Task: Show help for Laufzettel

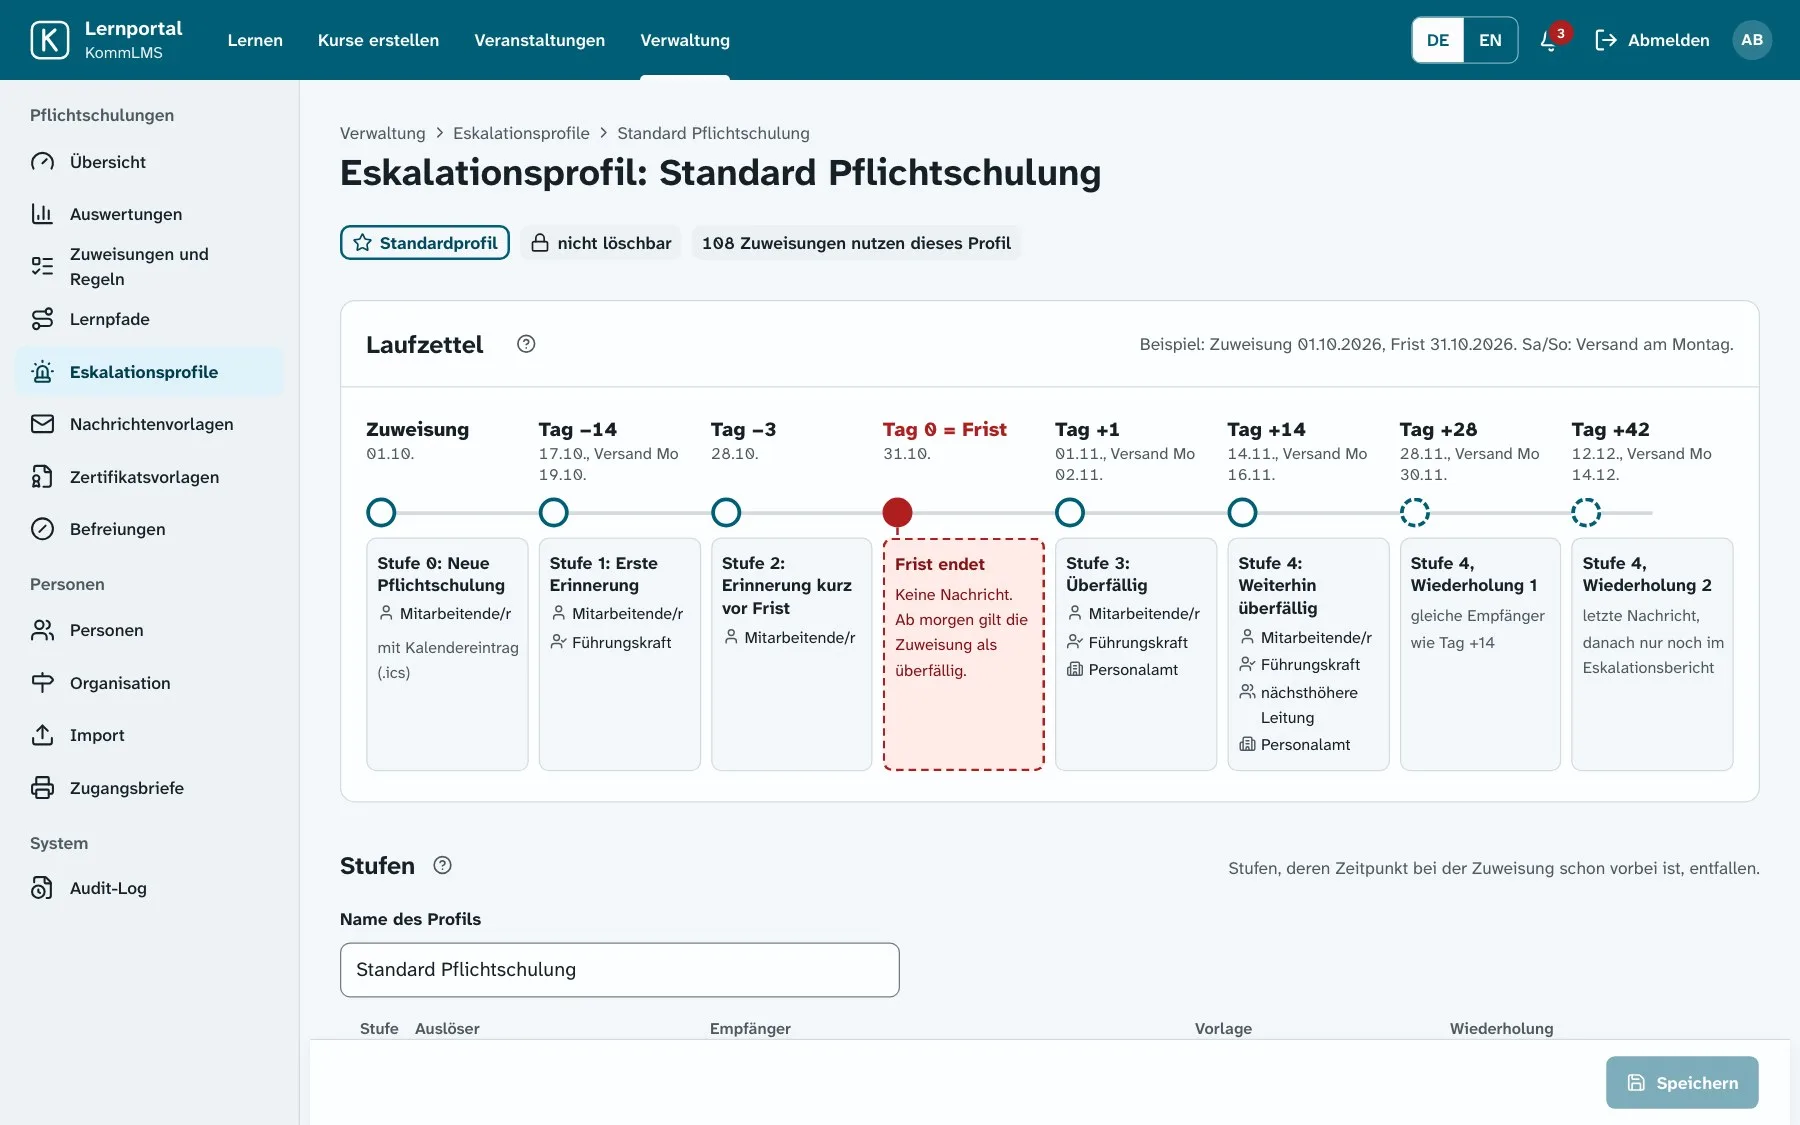Action: click(x=526, y=344)
